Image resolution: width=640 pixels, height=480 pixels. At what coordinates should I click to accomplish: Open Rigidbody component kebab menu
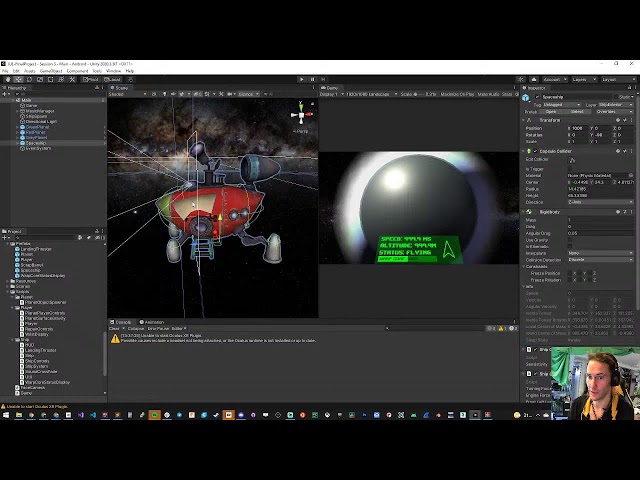pyautogui.click(x=632, y=212)
